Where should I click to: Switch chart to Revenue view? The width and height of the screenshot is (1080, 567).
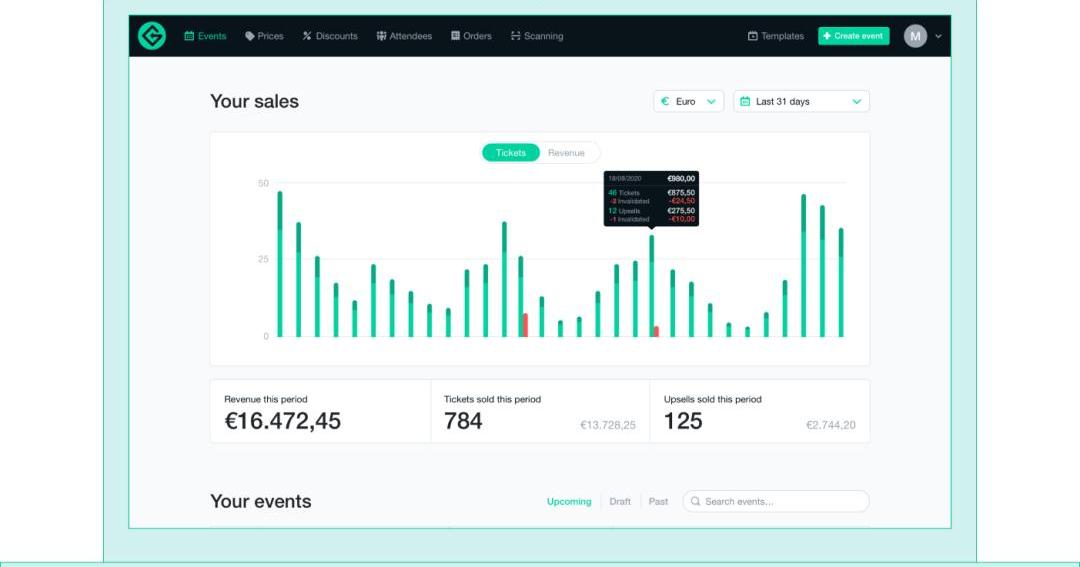[566, 153]
